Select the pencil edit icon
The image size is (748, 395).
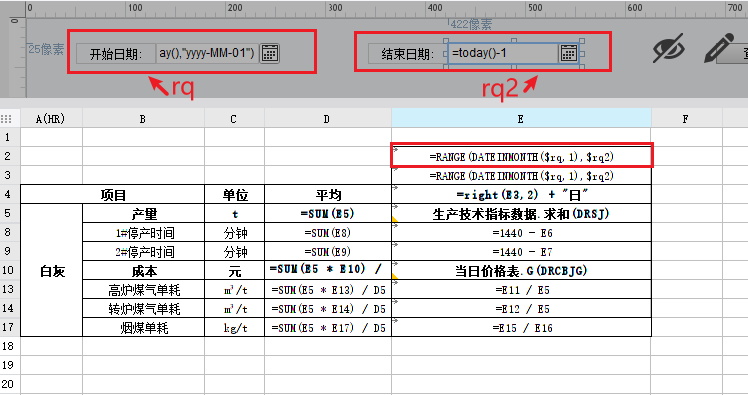coord(719,48)
